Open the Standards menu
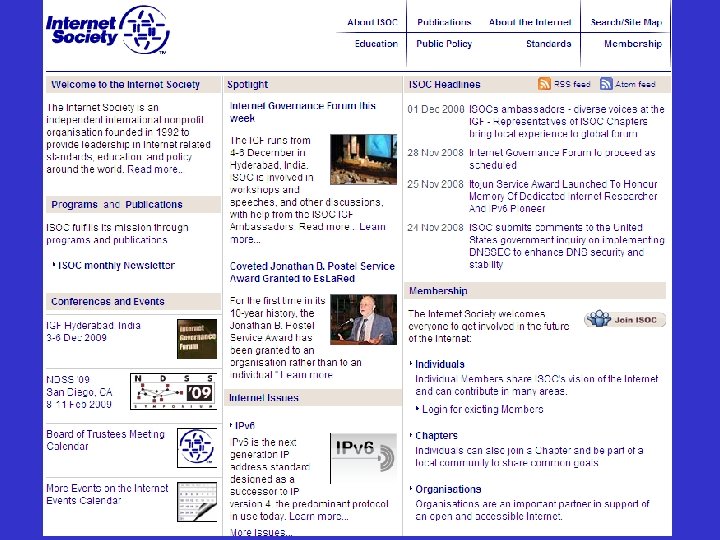720x540 pixels. pos(548,44)
